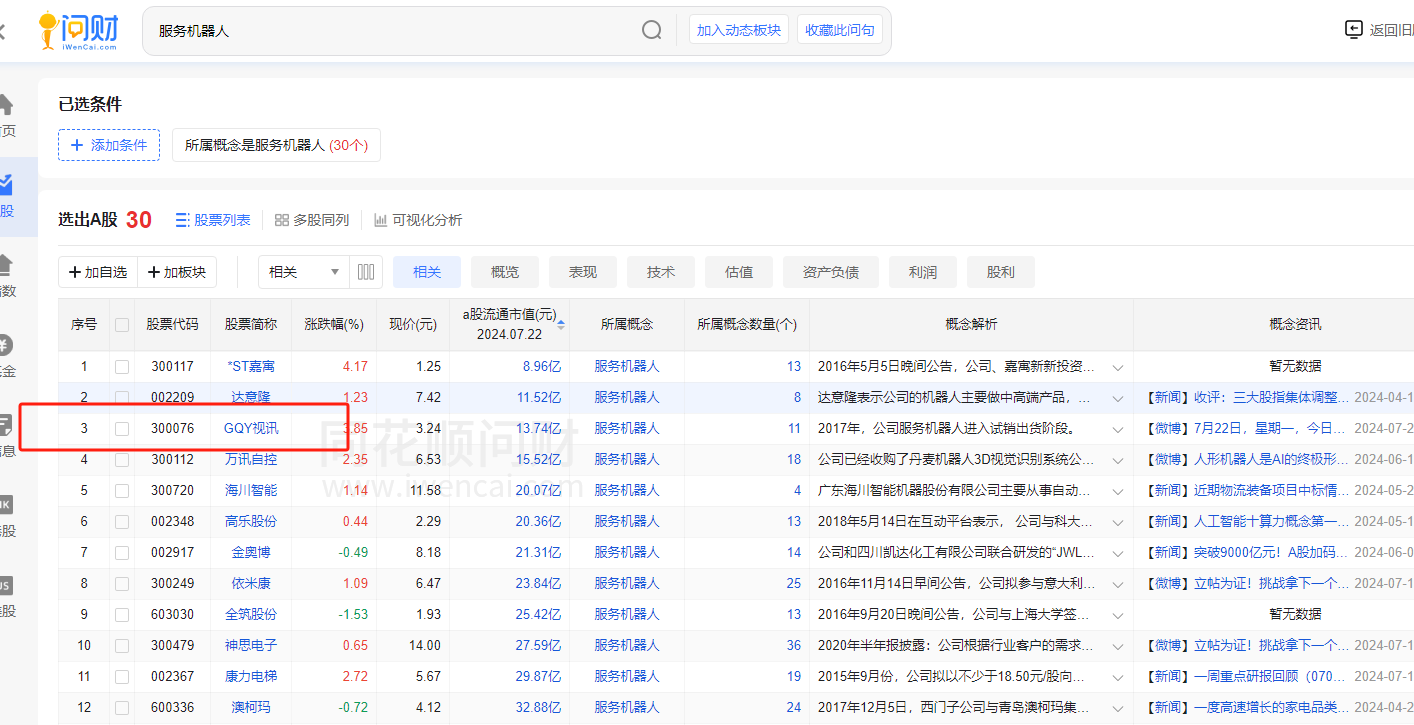Click the 添加条件 button

click(109, 145)
